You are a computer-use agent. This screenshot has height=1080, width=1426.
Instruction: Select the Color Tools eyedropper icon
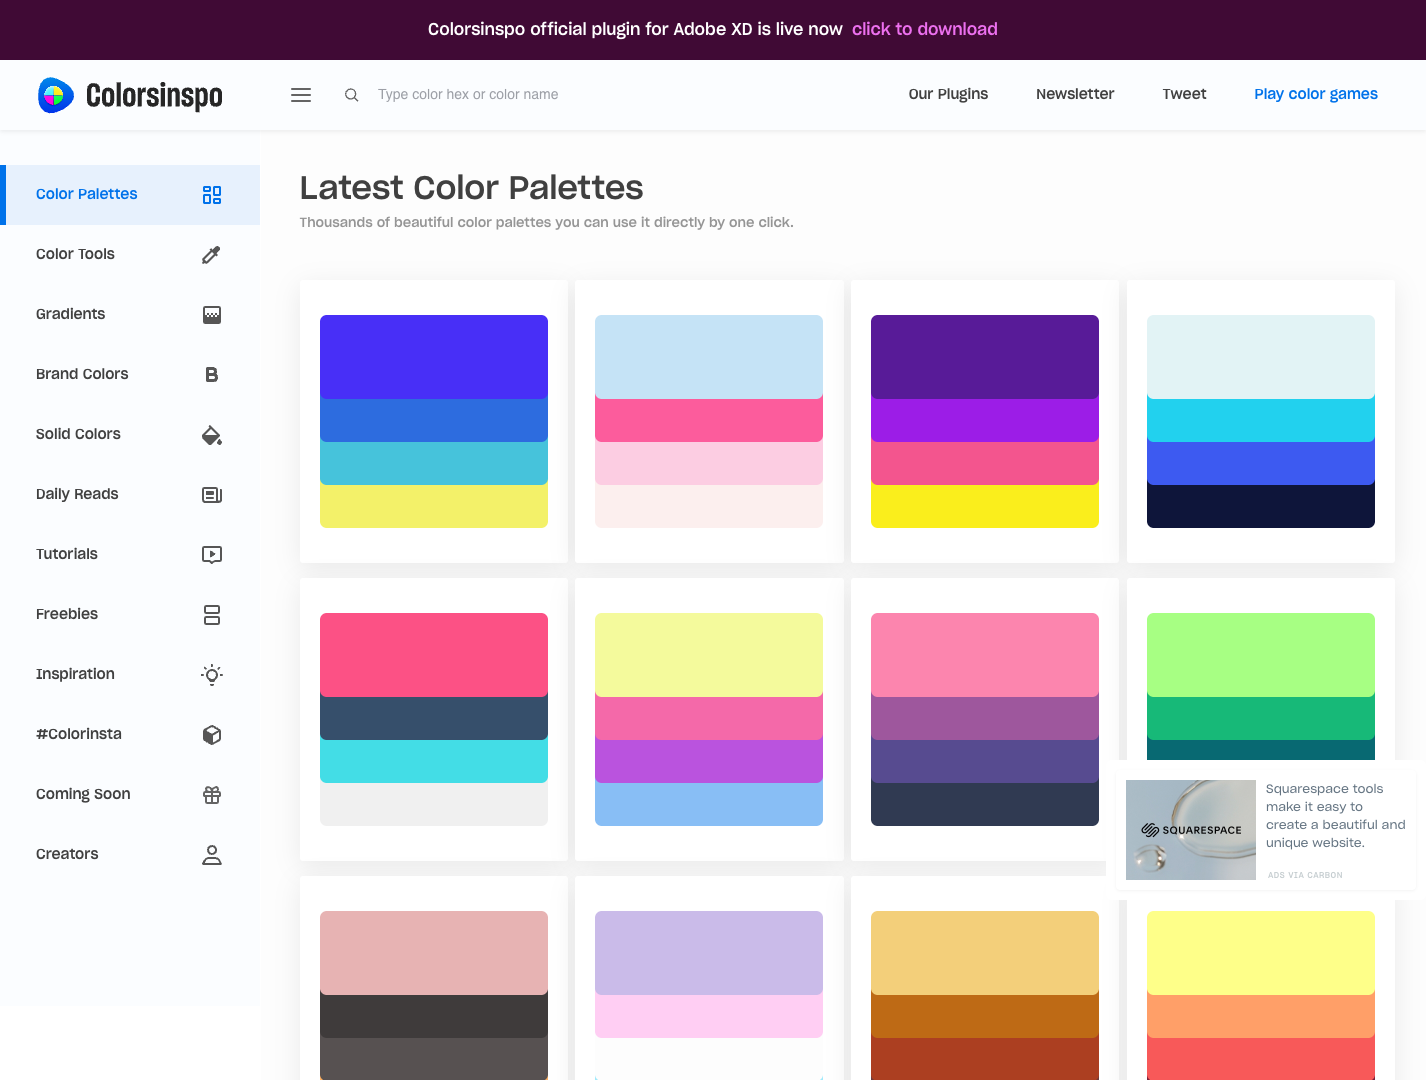(x=211, y=254)
